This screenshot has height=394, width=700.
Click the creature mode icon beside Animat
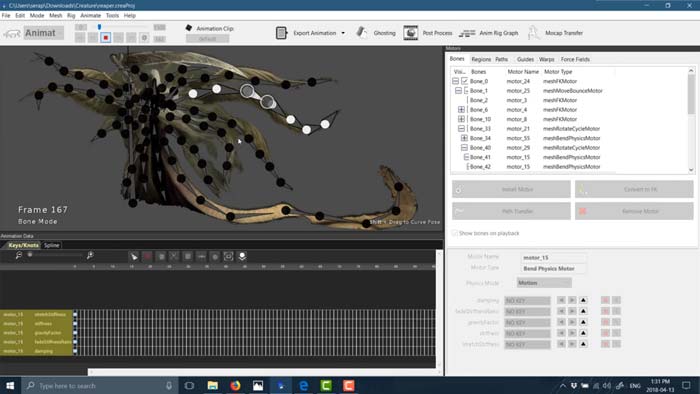pos(12,33)
